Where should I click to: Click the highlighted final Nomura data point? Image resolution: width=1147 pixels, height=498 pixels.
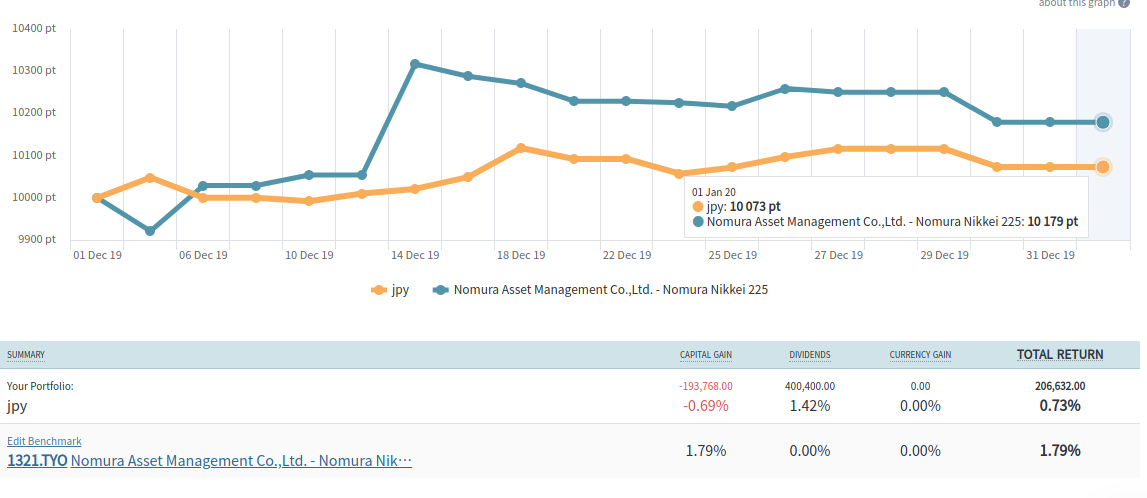pyautogui.click(x=1102, y=122)
